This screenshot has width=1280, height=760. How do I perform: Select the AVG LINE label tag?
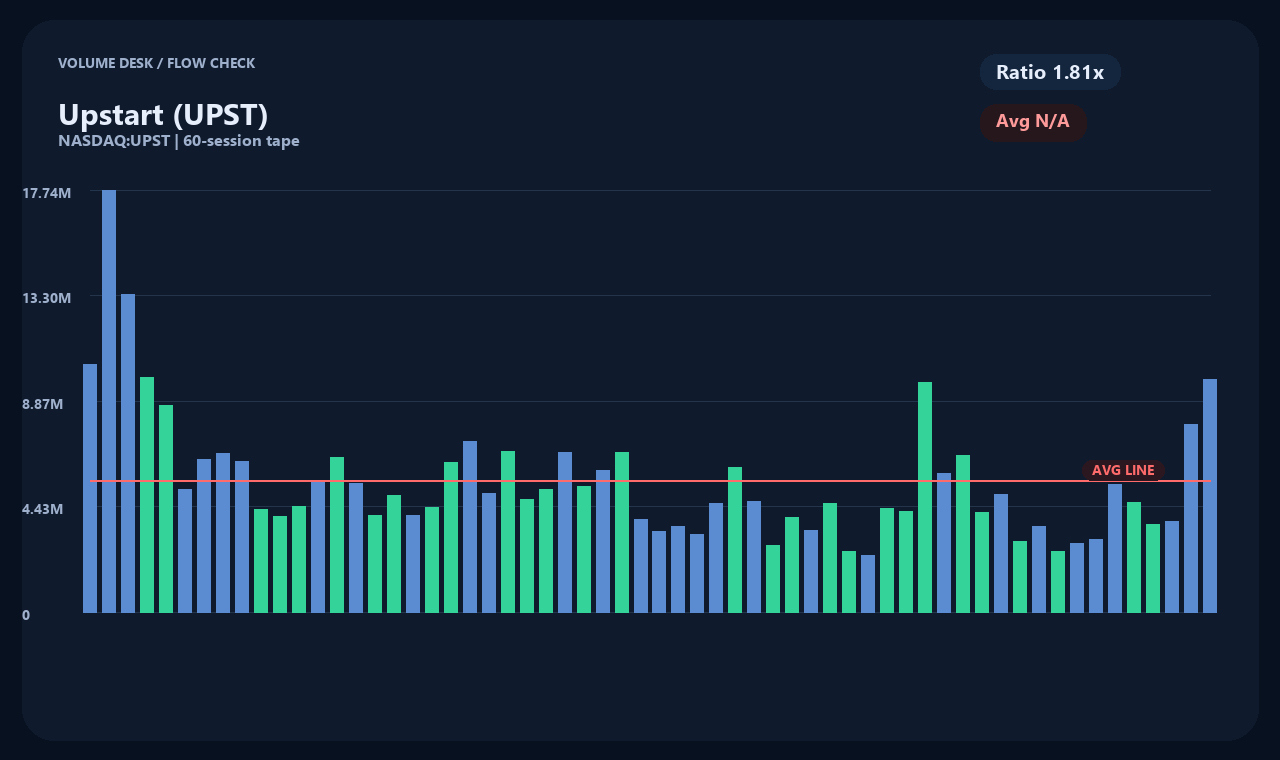tap(1123, 470)
